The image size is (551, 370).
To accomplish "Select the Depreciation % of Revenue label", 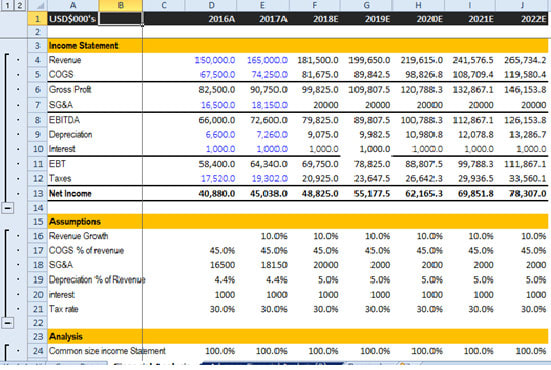I will click(97, 280).
